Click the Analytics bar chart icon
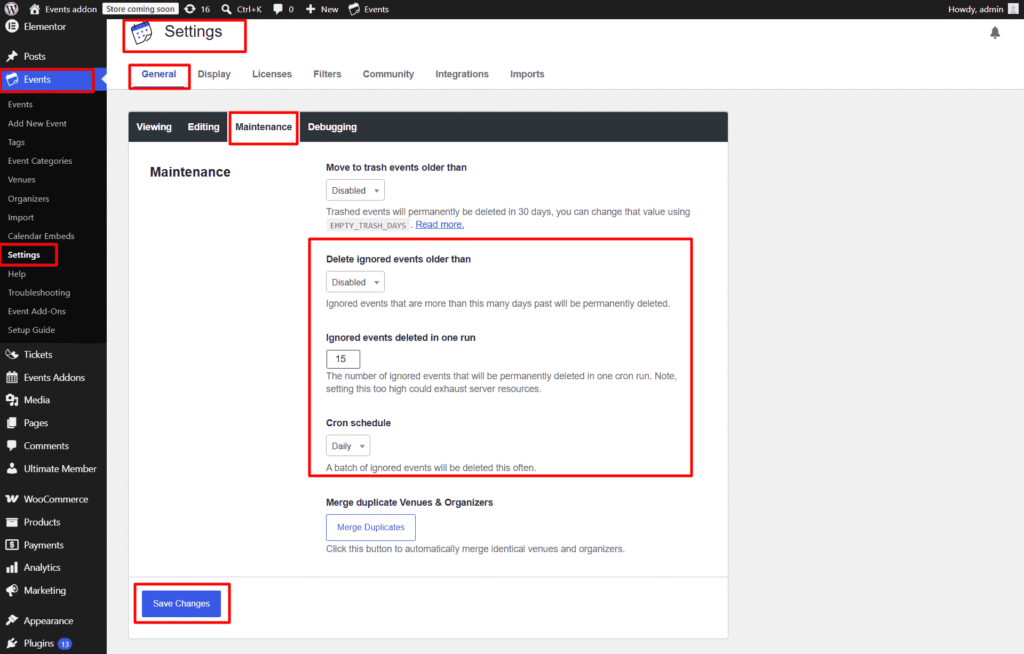 [x=12, y=568]
